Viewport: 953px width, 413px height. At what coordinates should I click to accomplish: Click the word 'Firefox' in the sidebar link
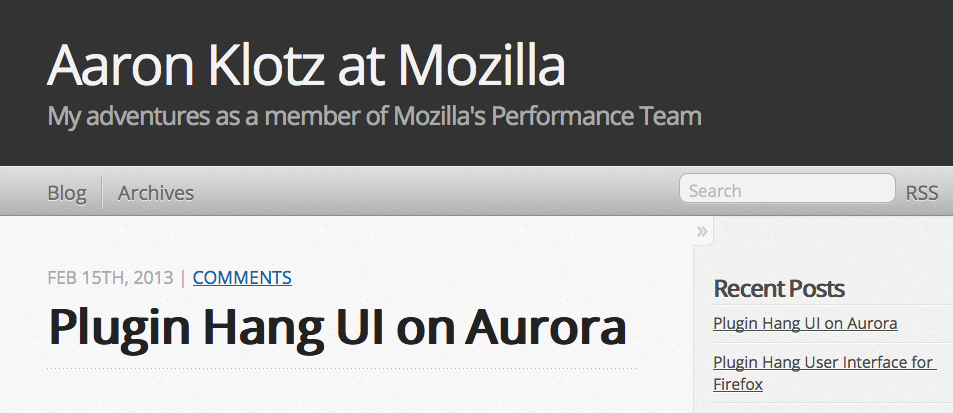coord(739,383)
